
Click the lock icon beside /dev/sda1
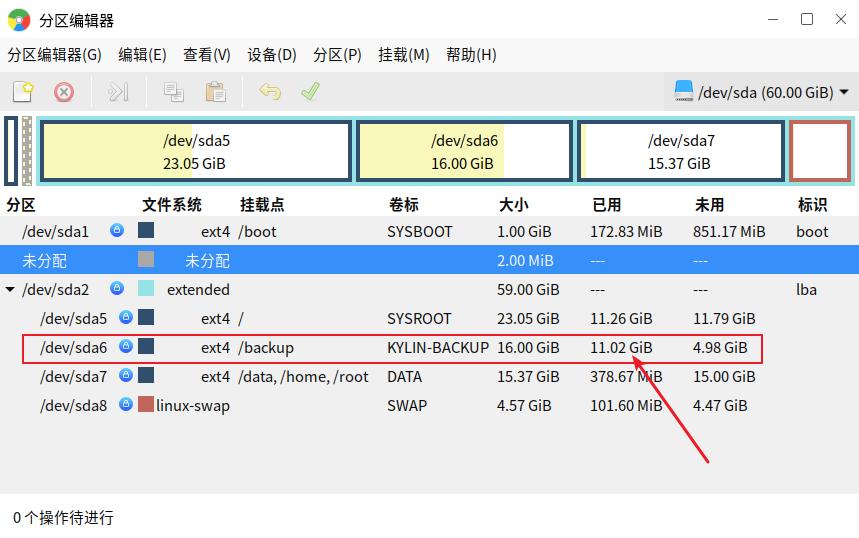(117, 230)
